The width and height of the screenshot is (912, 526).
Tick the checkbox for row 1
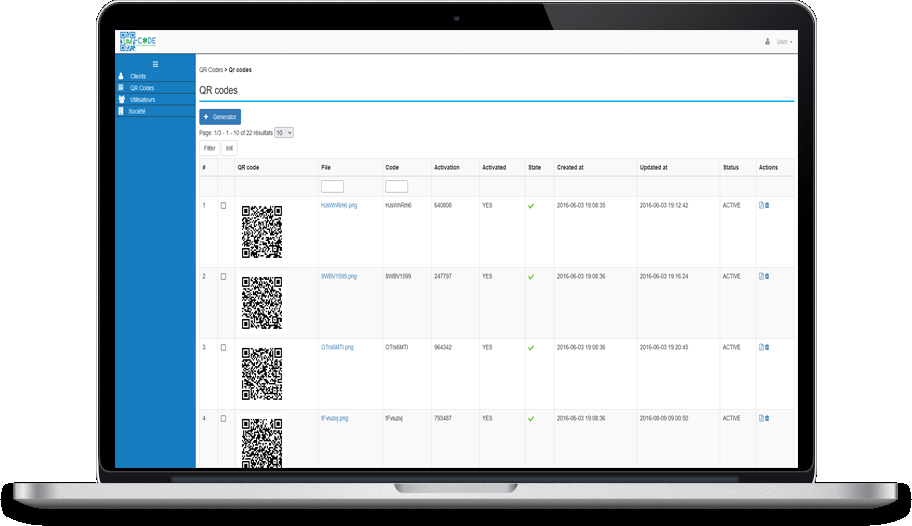click(x=223, y=205)
